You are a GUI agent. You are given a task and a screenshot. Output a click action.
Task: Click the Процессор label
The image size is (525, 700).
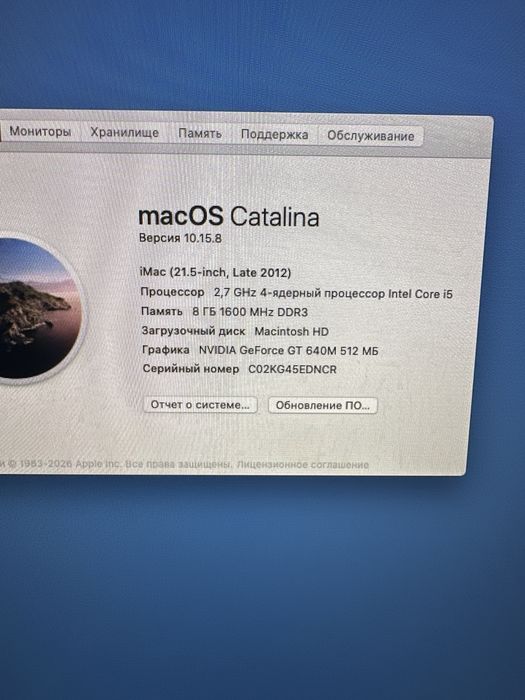coord(172,292)
